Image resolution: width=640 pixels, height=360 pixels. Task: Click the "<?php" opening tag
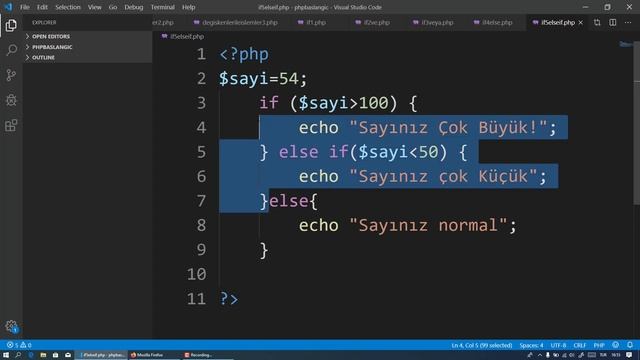point(244,54)
